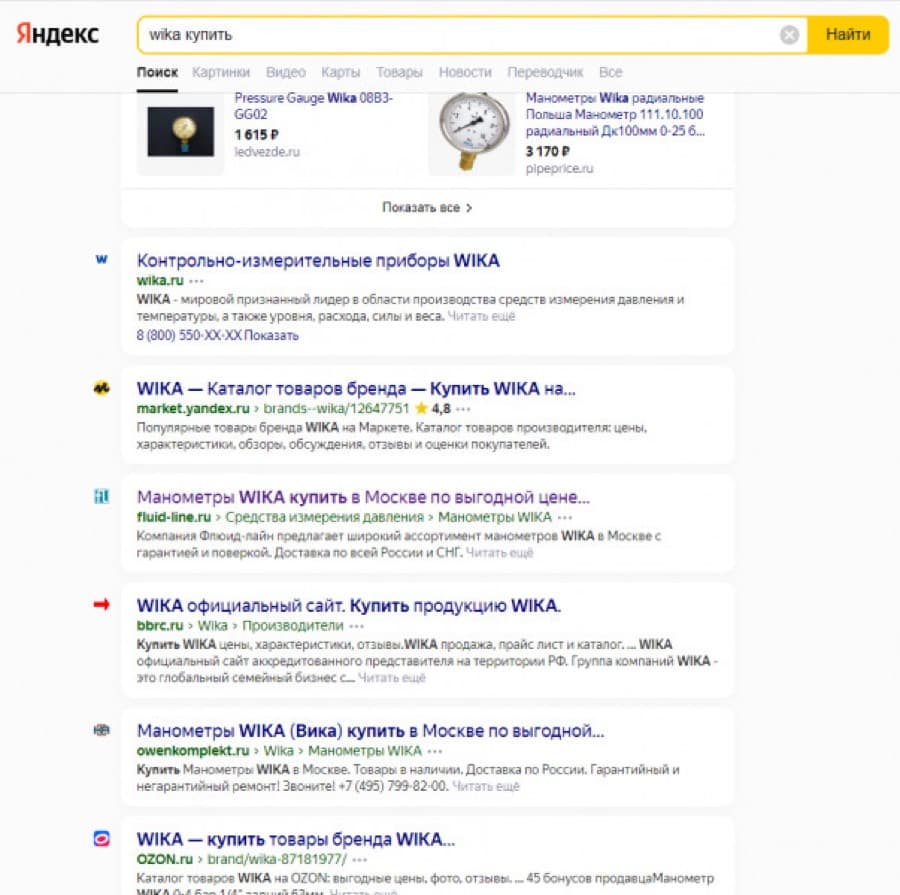The height and width of the screenshot is (895, 900).
Task: Open the options menu for owenkomplekt.ru result
Action: coord(435,751)
